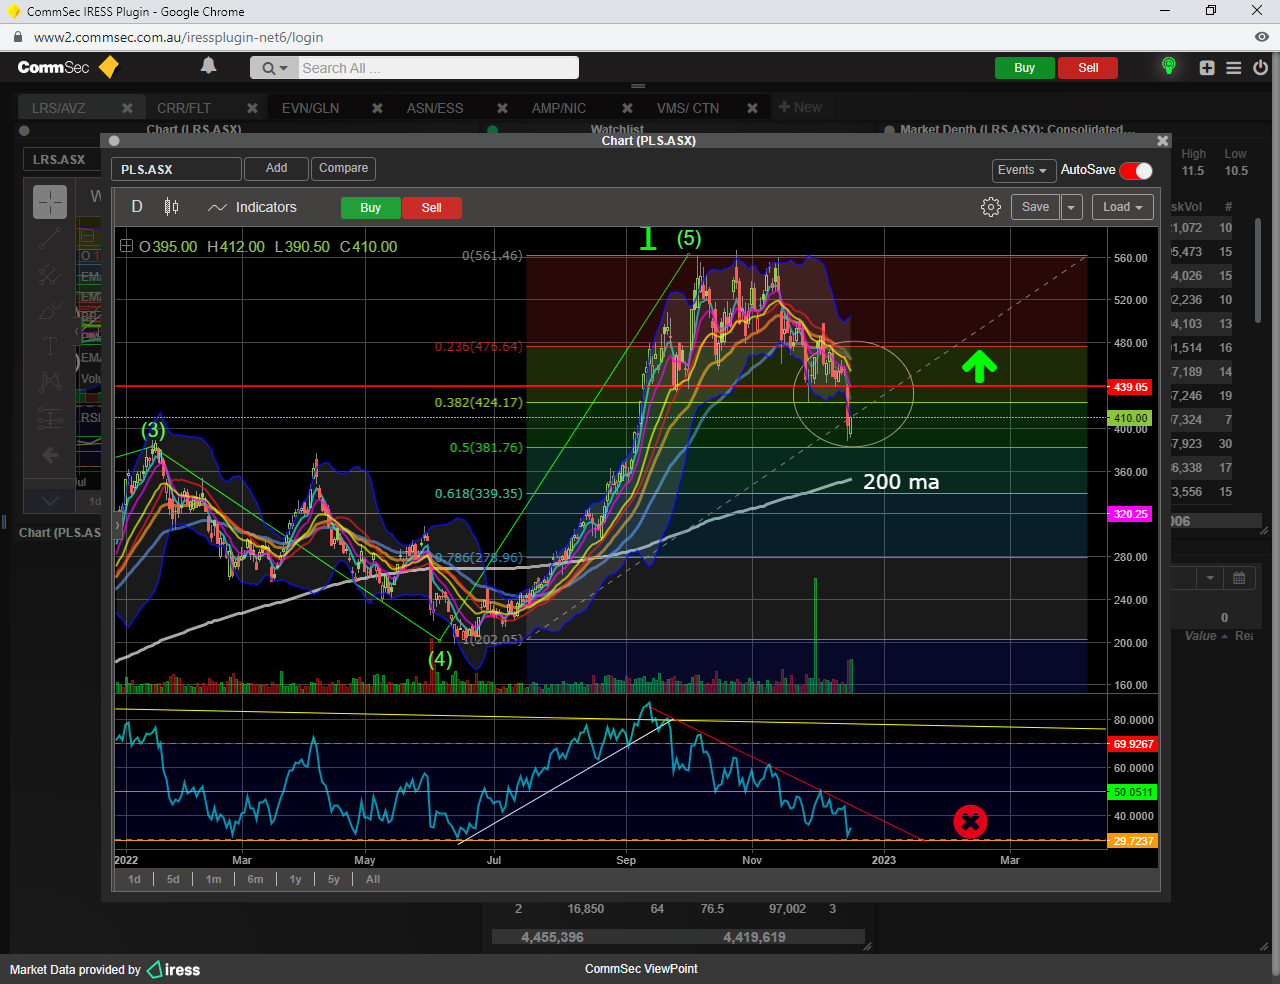Viewport: 1280px width, 984px height.
Task: Click the power logout icon
Action: (1260, 68)
